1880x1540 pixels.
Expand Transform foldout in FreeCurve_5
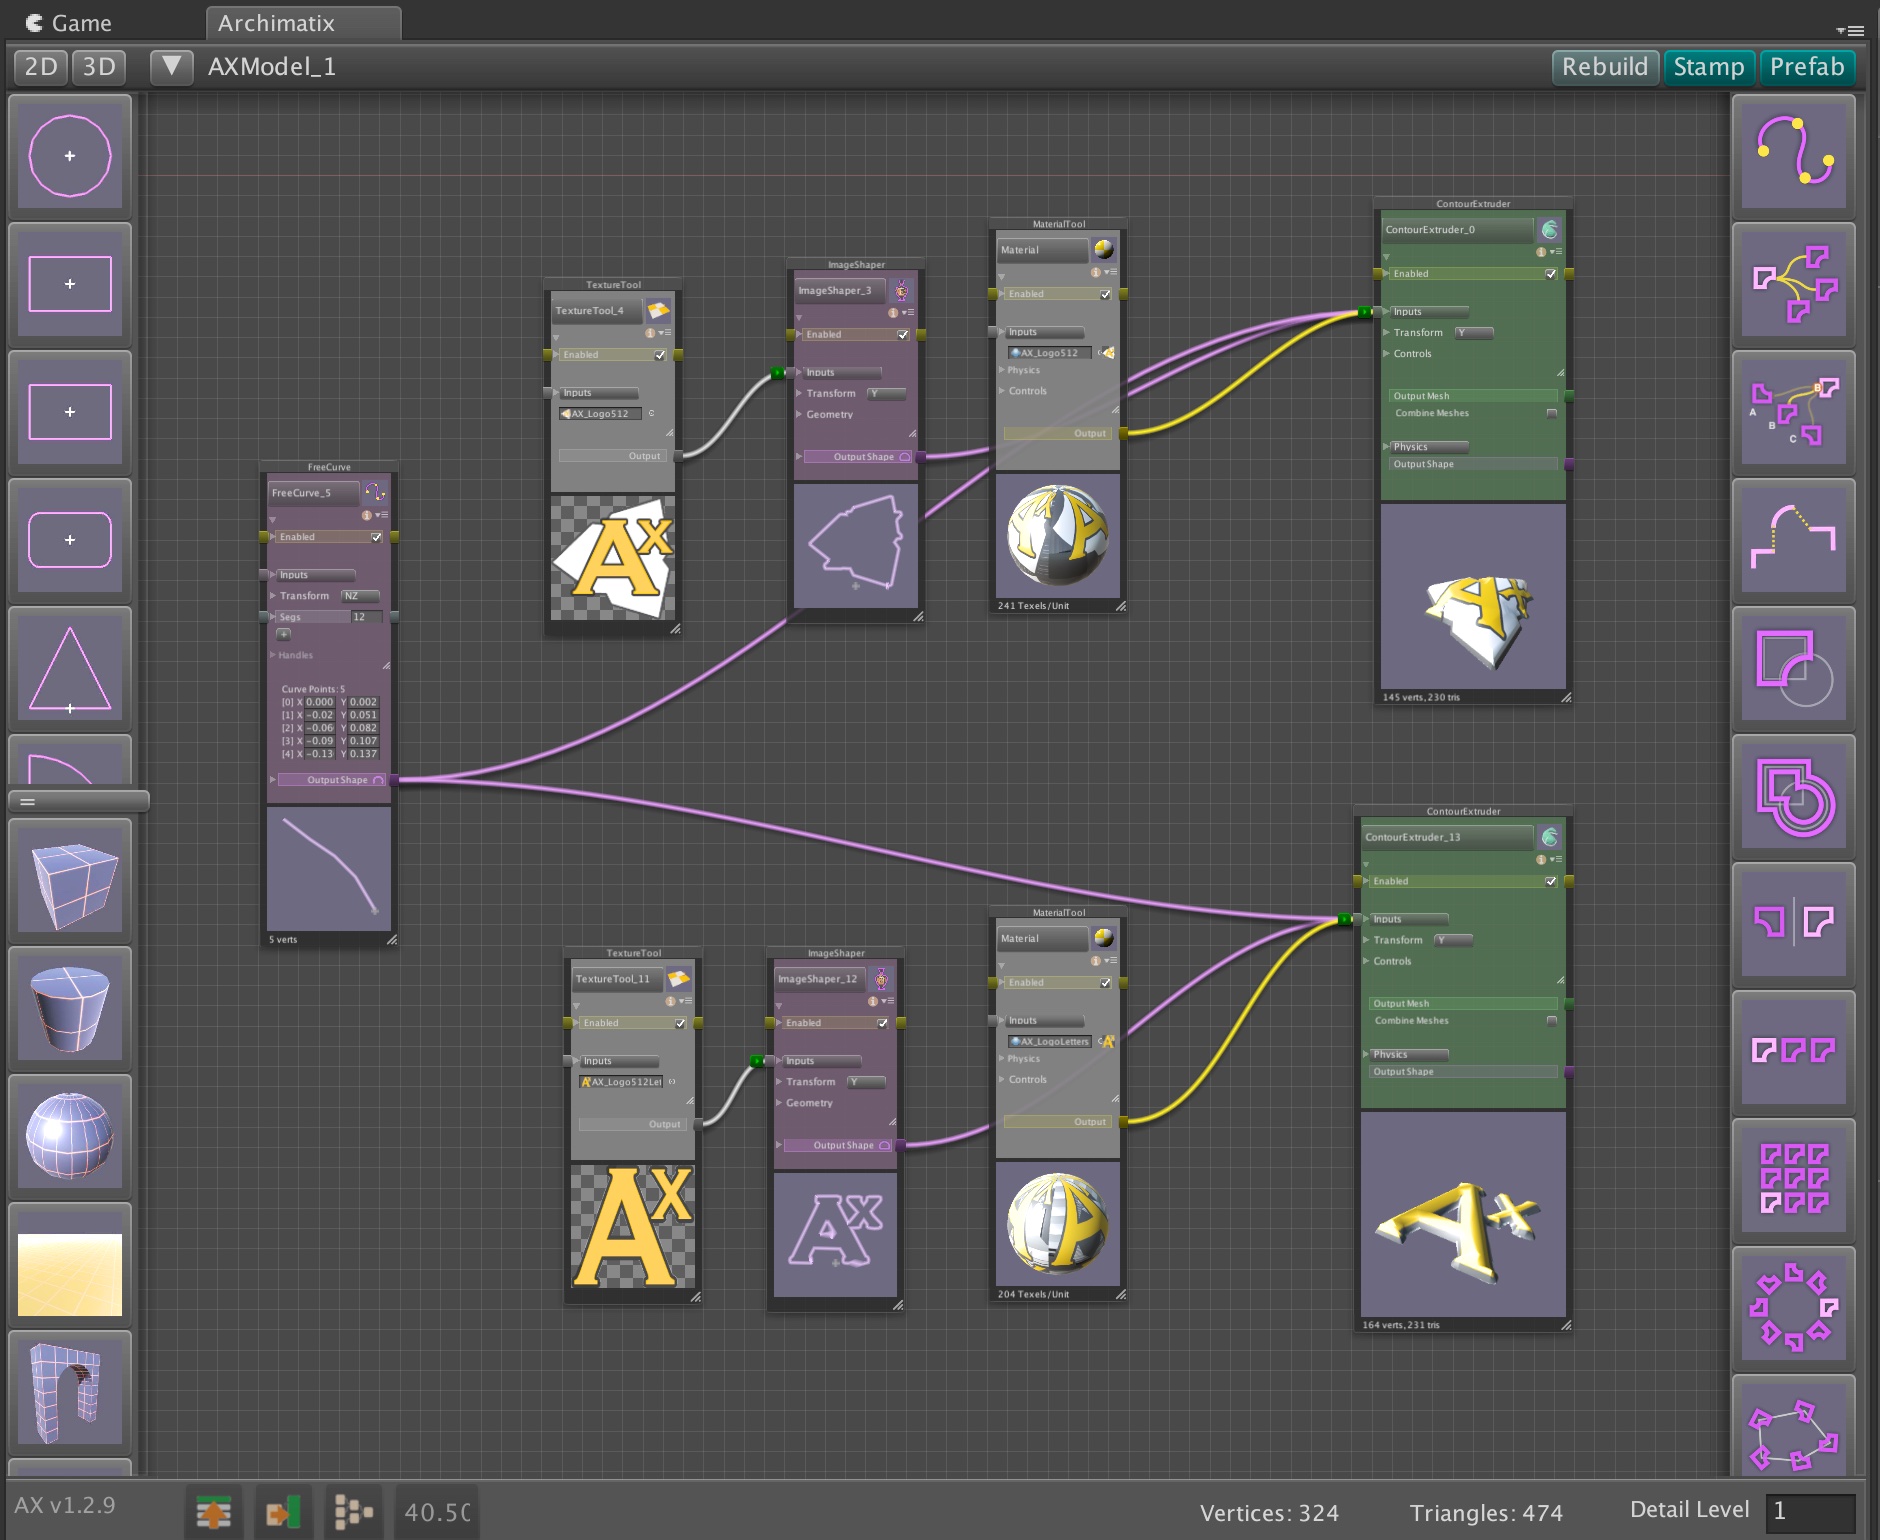pos(273,596)
